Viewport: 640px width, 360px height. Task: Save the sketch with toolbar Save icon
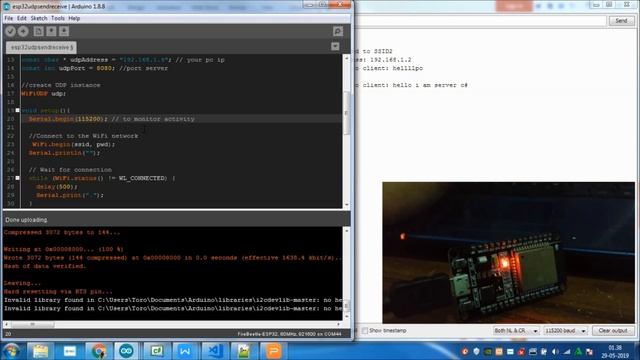pos(64,31)
